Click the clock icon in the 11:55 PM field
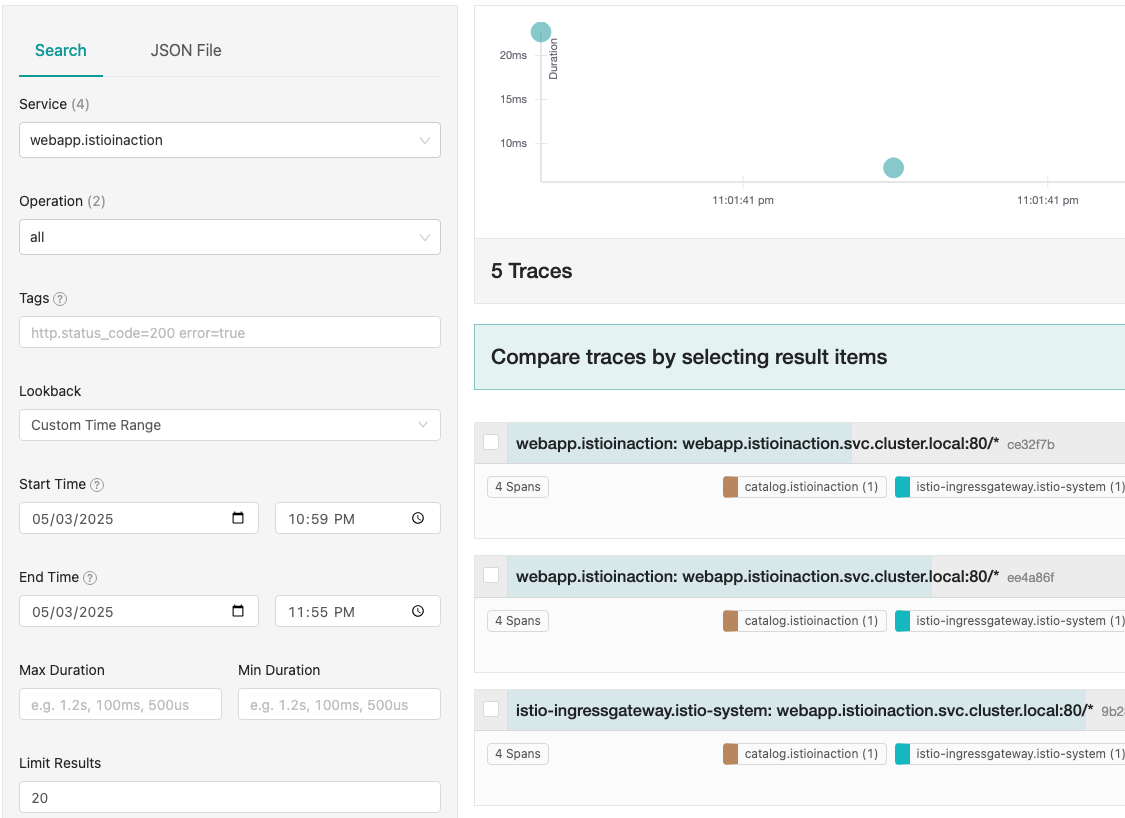Image resolution: width=1125 pixels, height=818 pixels. 418,611
